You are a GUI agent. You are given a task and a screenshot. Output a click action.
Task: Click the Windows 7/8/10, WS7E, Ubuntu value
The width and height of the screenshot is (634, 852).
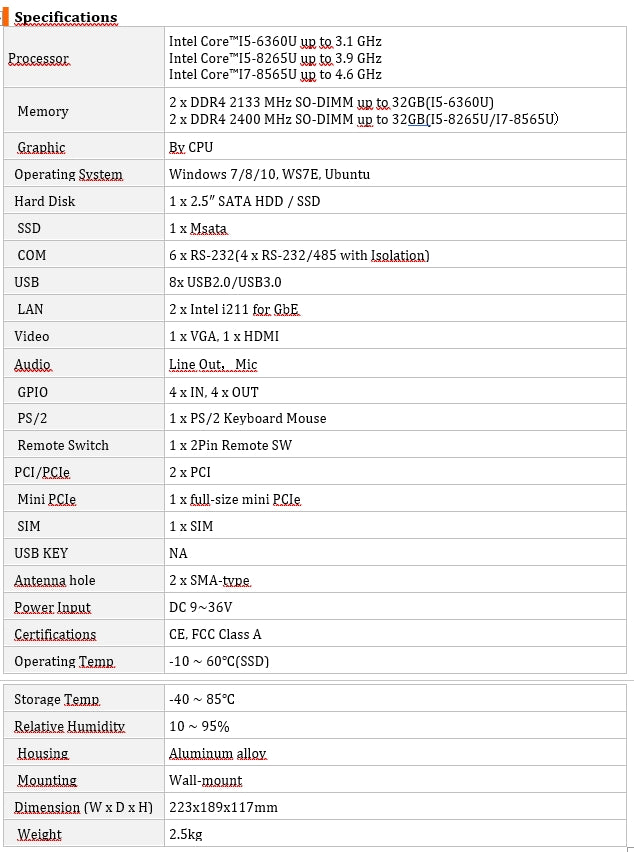coord(269,175)
